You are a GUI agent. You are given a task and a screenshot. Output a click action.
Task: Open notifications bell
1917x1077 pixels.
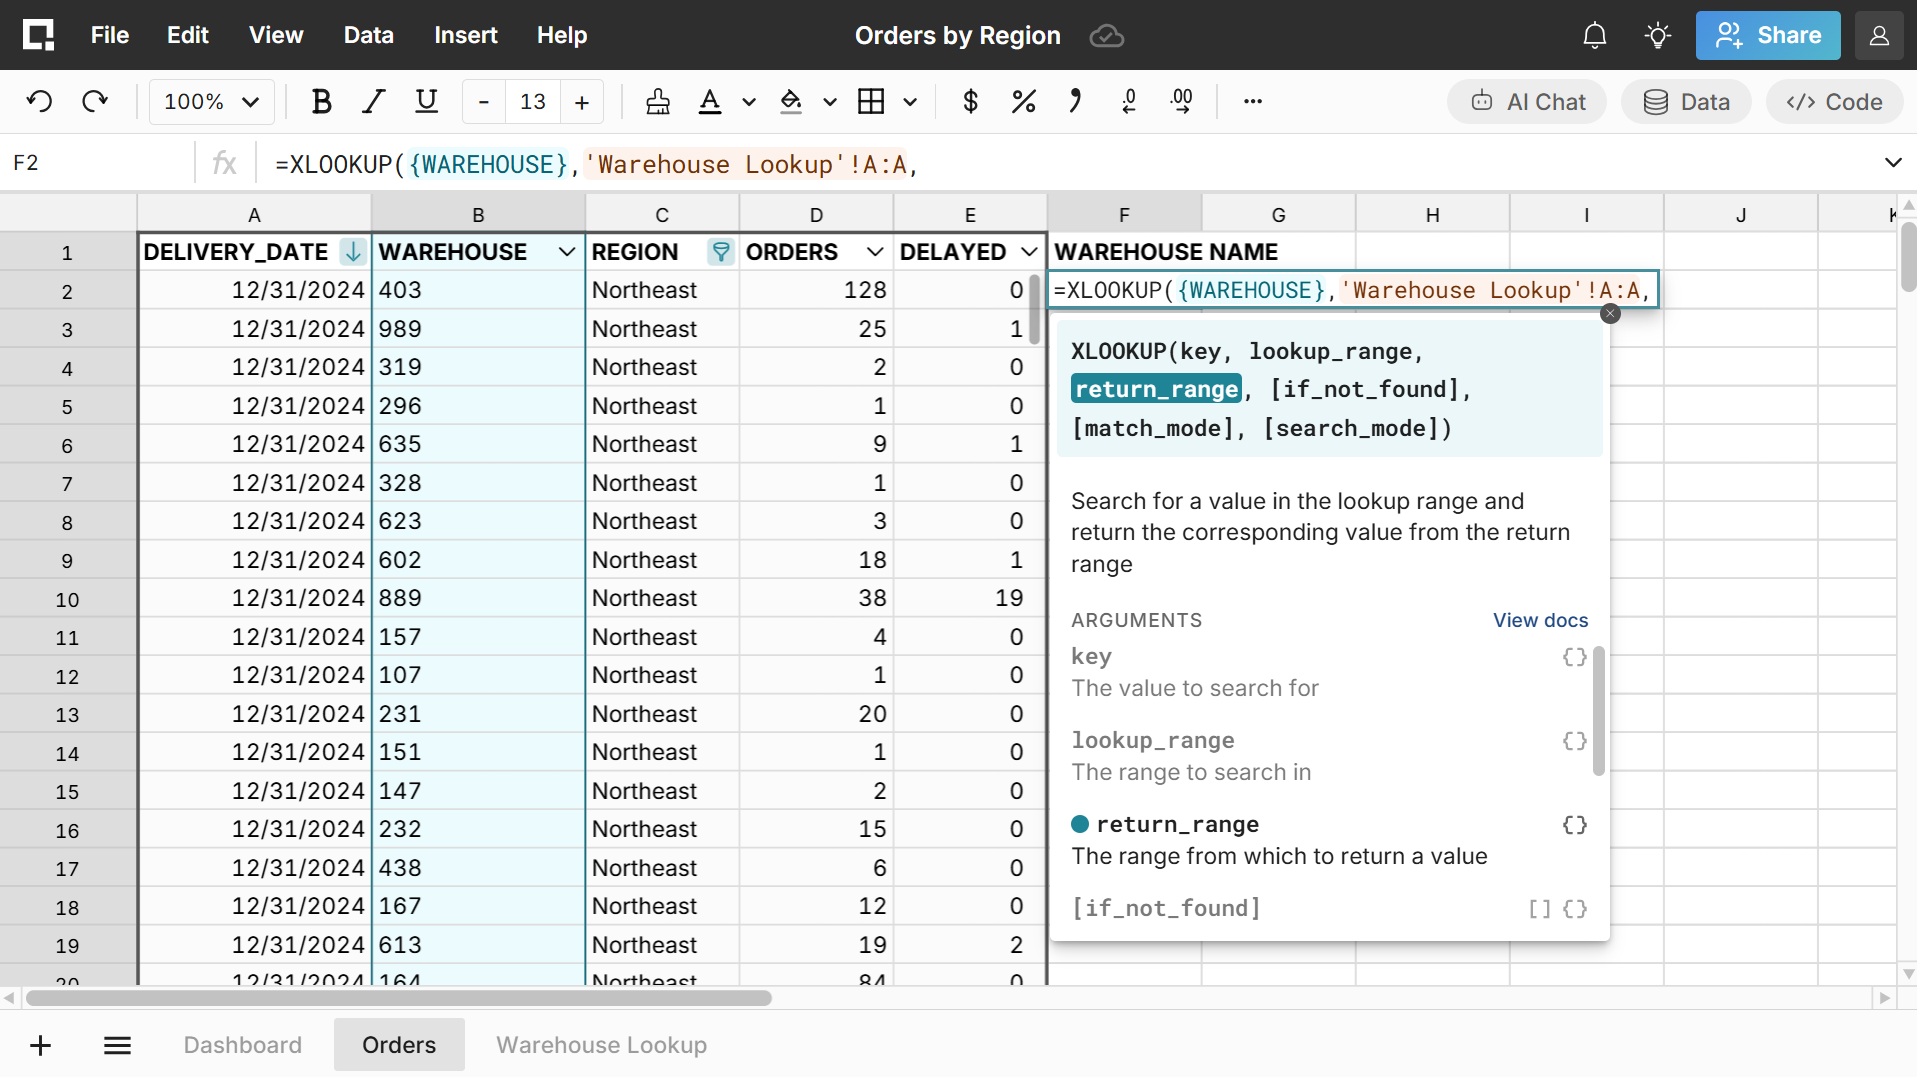(x=1594, y=36)
